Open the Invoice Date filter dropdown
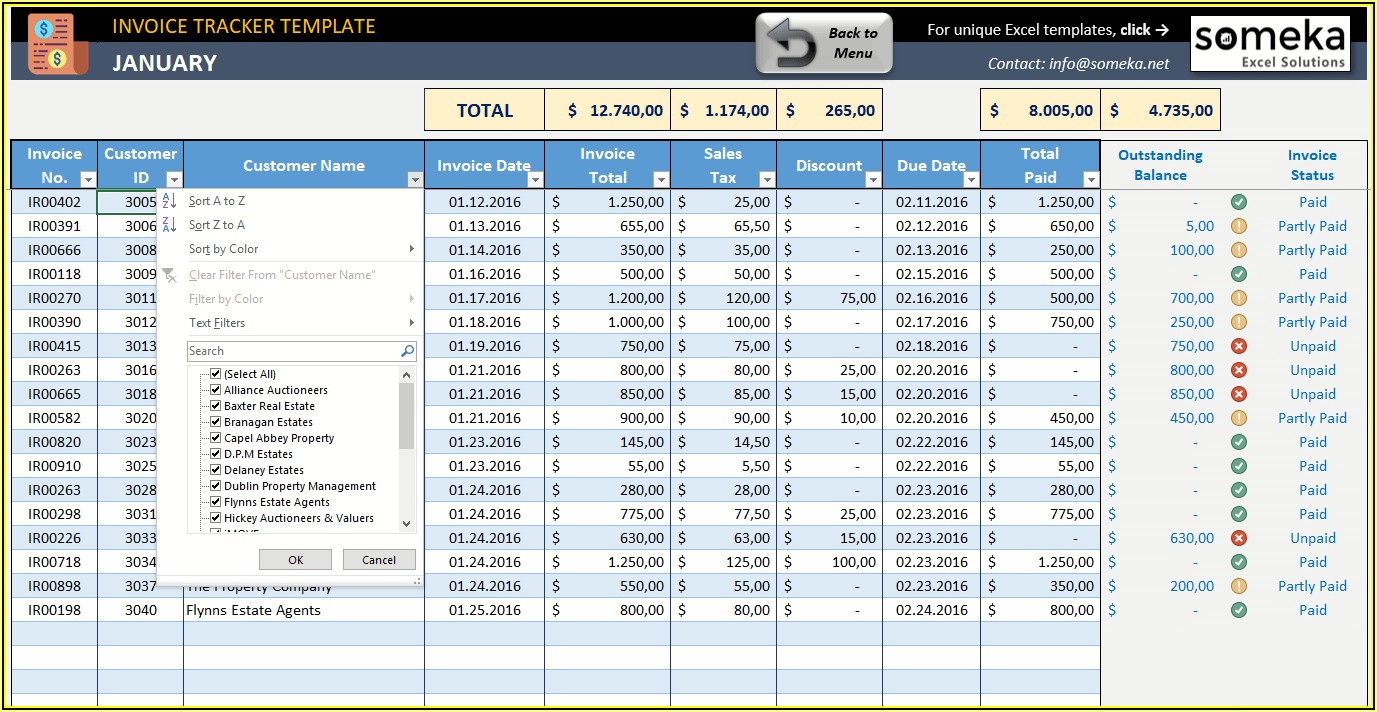Viewport: 1377px width, 712px height. point(534,180)
